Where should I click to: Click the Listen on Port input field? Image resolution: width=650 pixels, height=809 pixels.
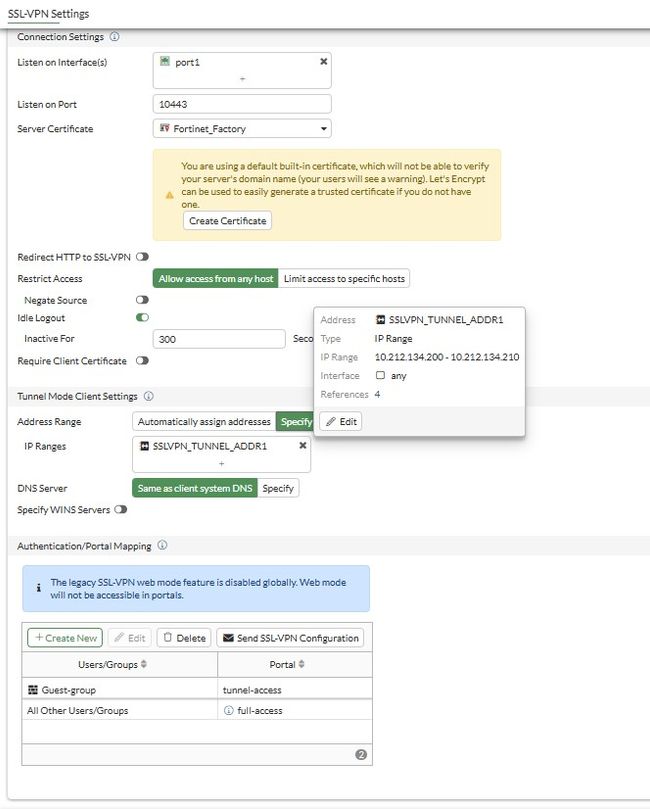(x=243, y=103)
